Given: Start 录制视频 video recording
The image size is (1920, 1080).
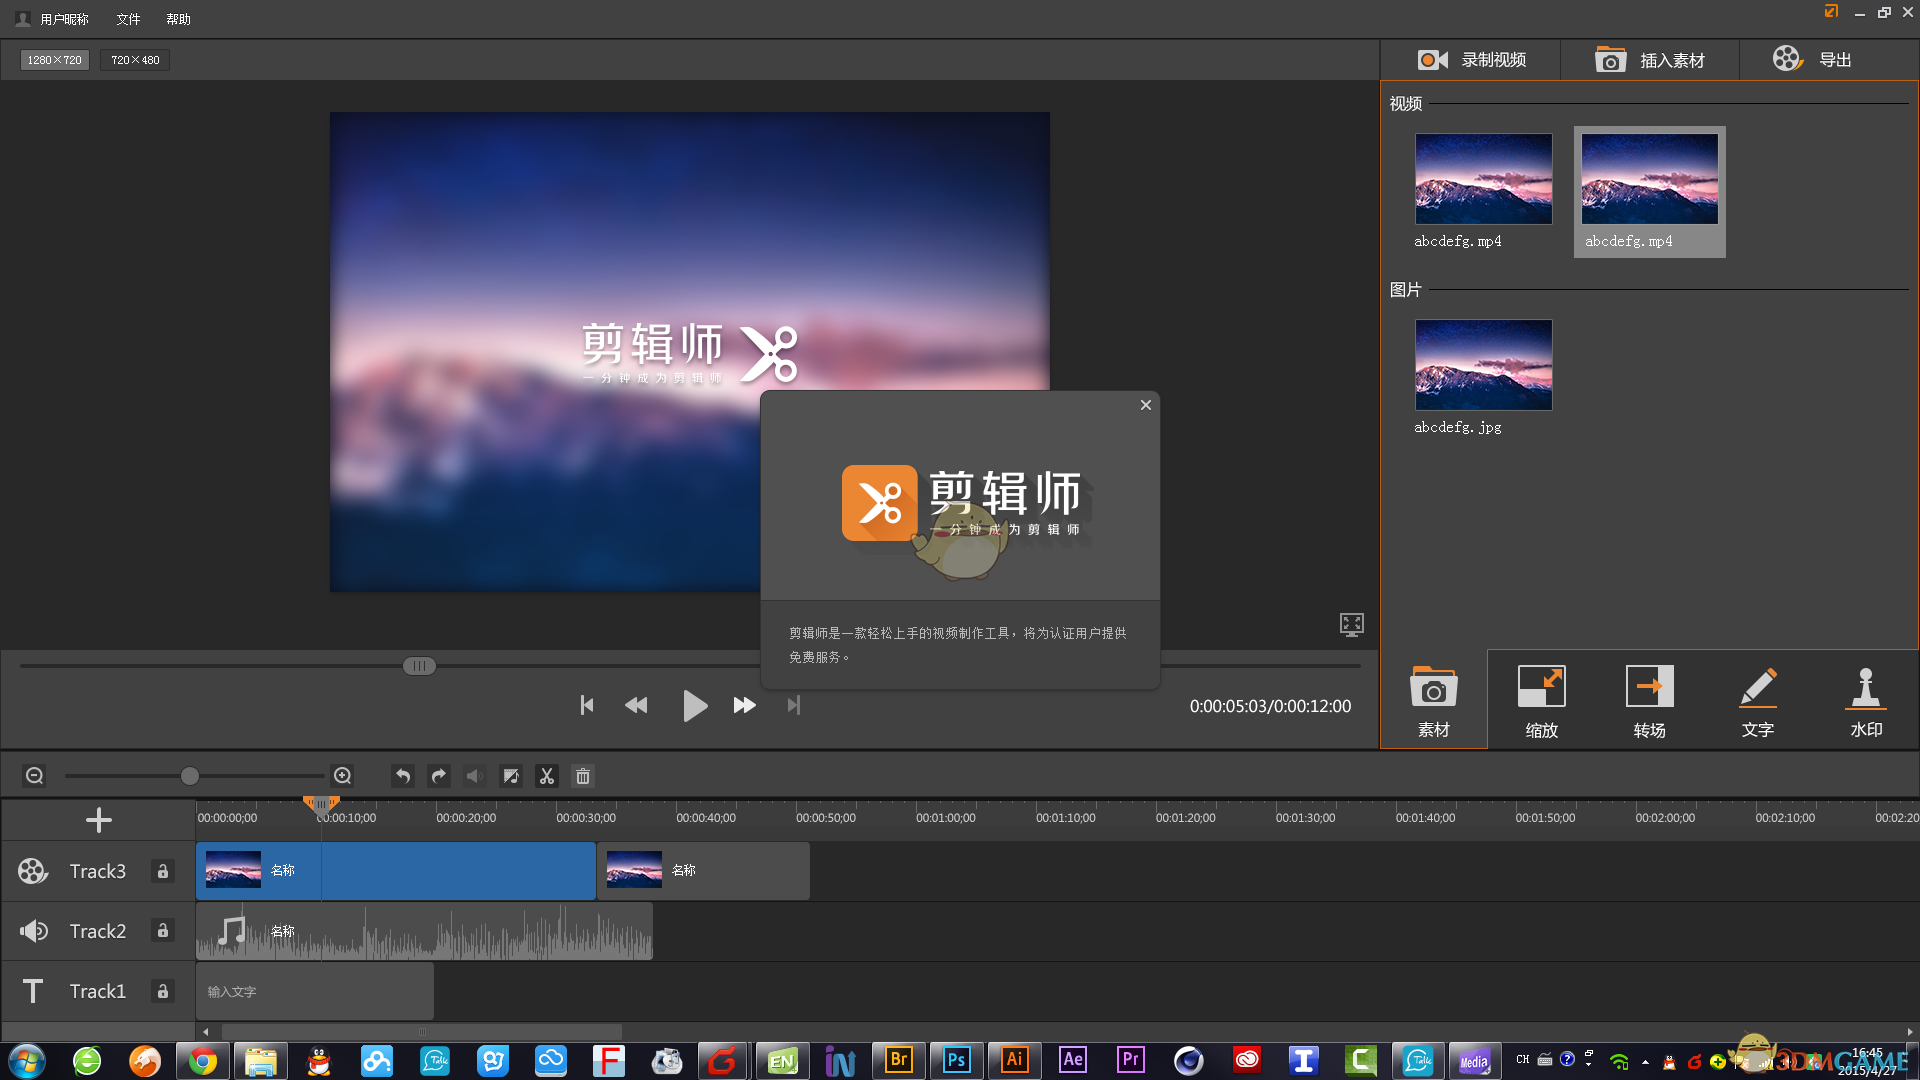Looking at the screenshot, I should 1471,59.
